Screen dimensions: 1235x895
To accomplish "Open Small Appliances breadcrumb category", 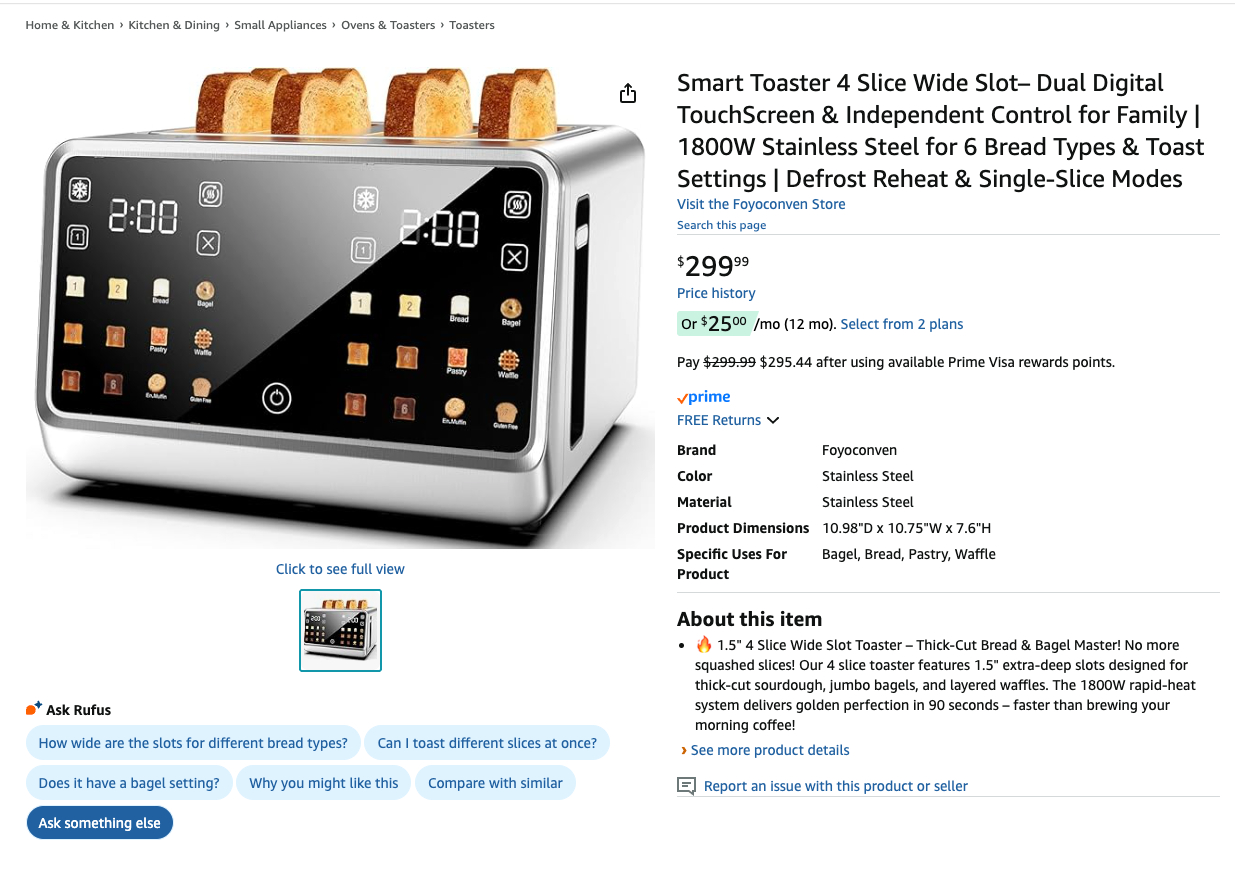I will 280,25.
